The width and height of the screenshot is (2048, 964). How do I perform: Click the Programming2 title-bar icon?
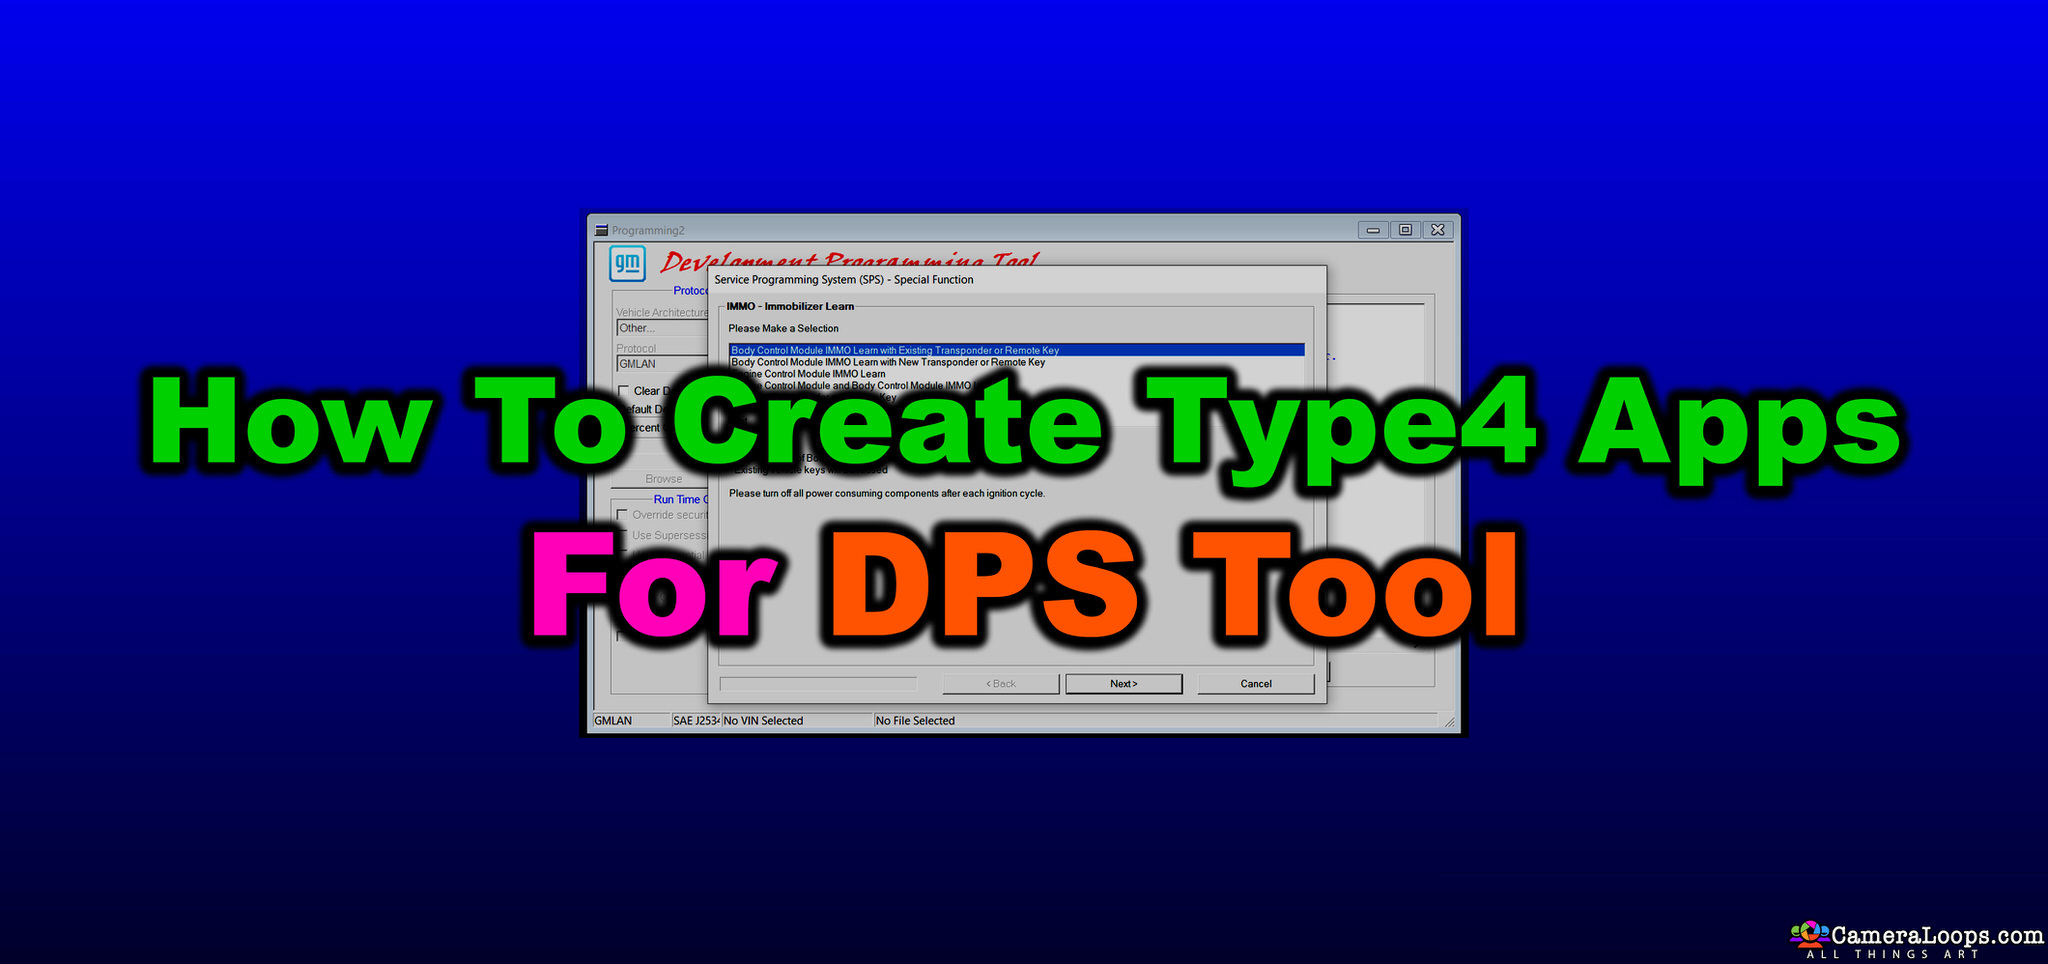tap(599, 229)
